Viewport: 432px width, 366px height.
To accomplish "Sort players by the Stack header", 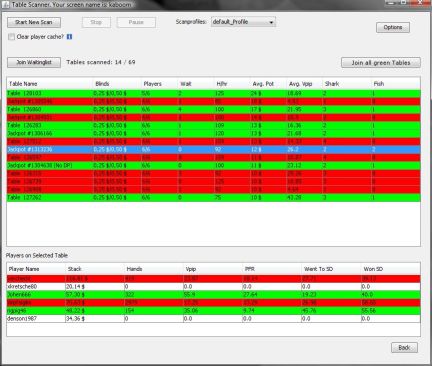I will (x=95, y=269).
